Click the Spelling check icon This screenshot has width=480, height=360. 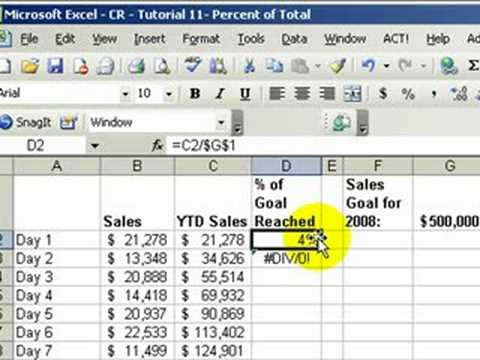tap(193, 65)
